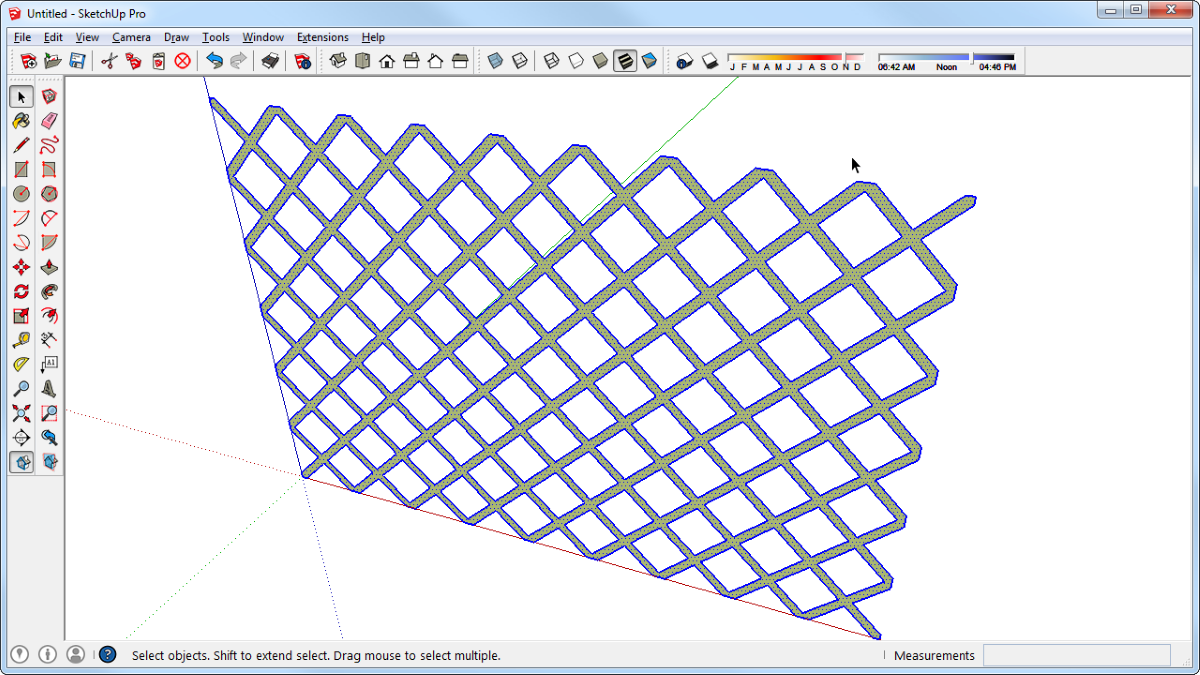Open the Draw menu
The image size is (1200, 675).
pyautogui.click(x=176, y=37)
